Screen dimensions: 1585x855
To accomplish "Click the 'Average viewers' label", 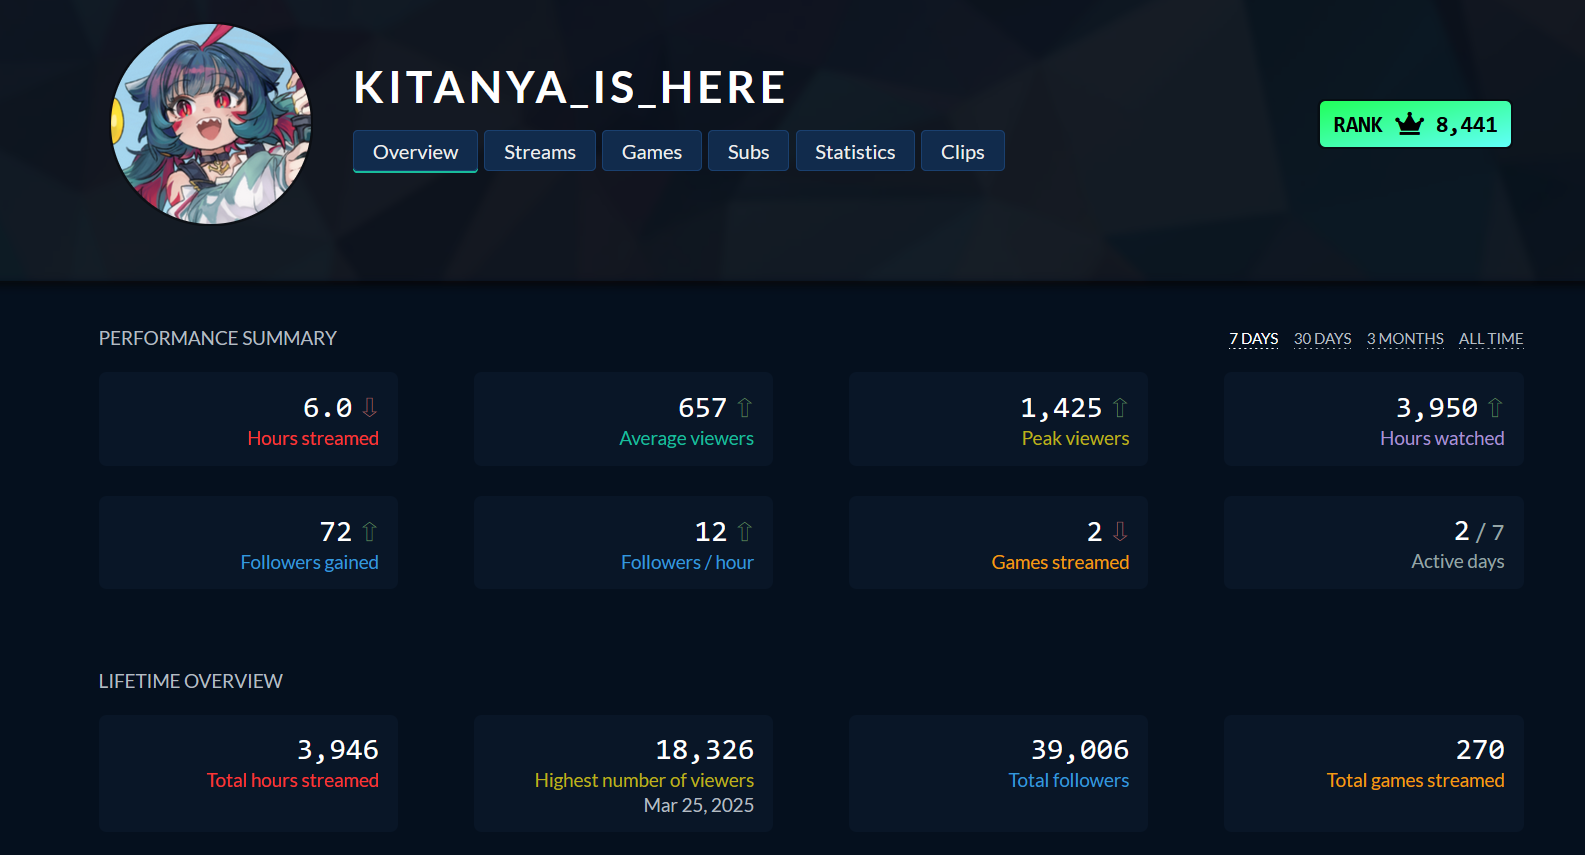I will (686, 438).
